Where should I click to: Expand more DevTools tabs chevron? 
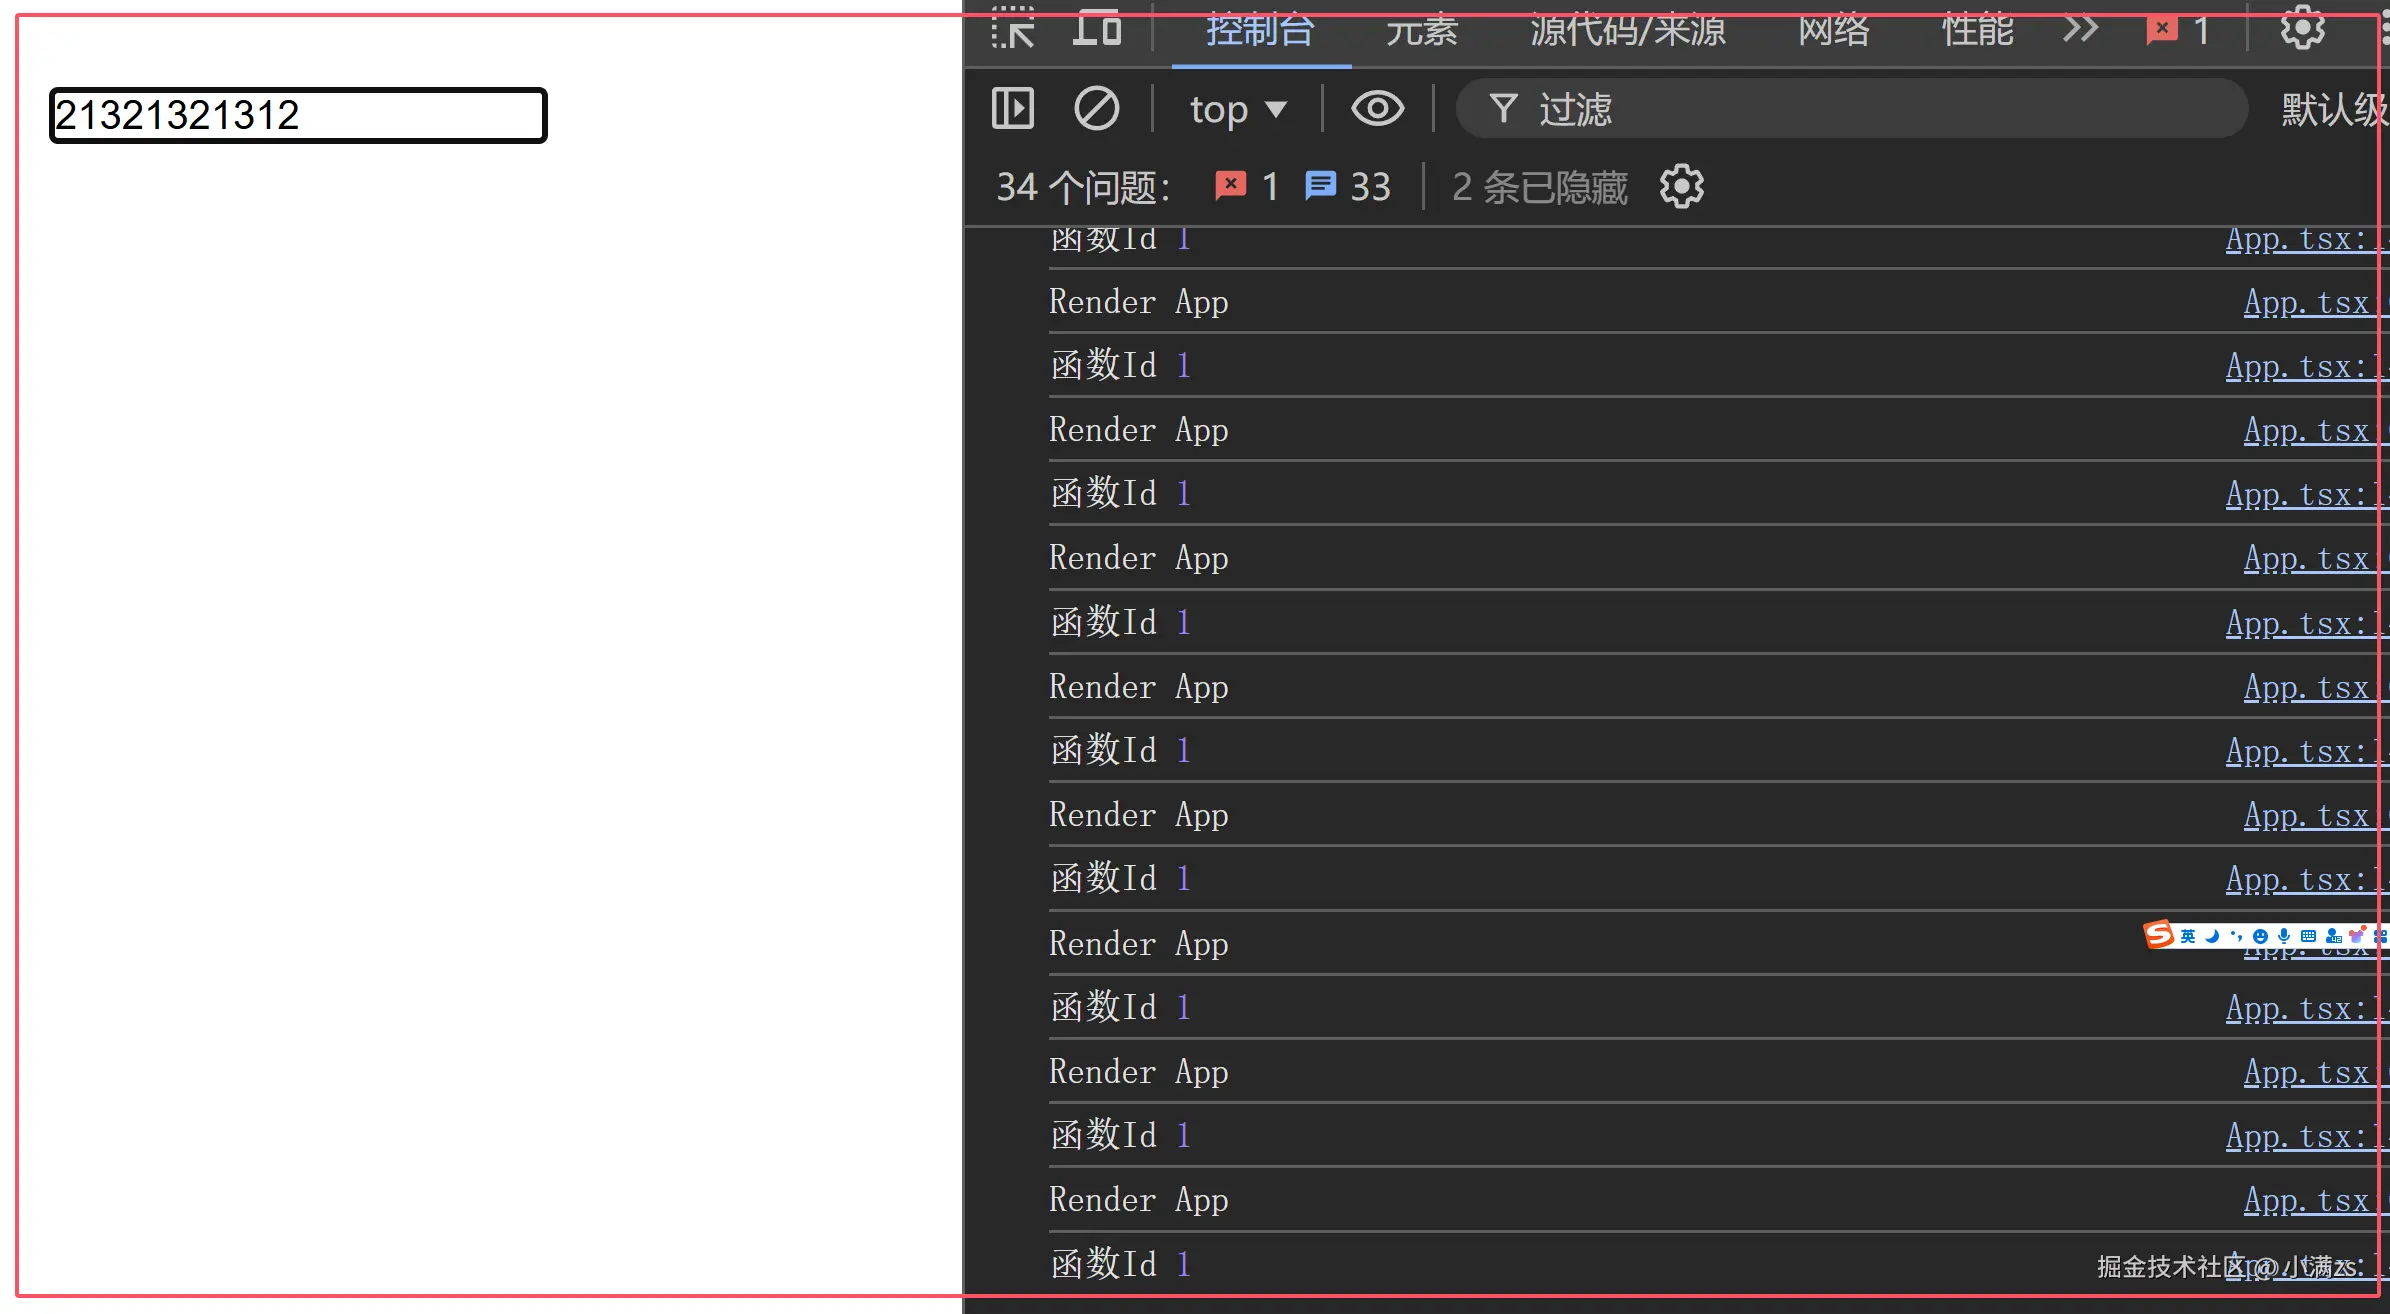click(x=2080, y=29)
